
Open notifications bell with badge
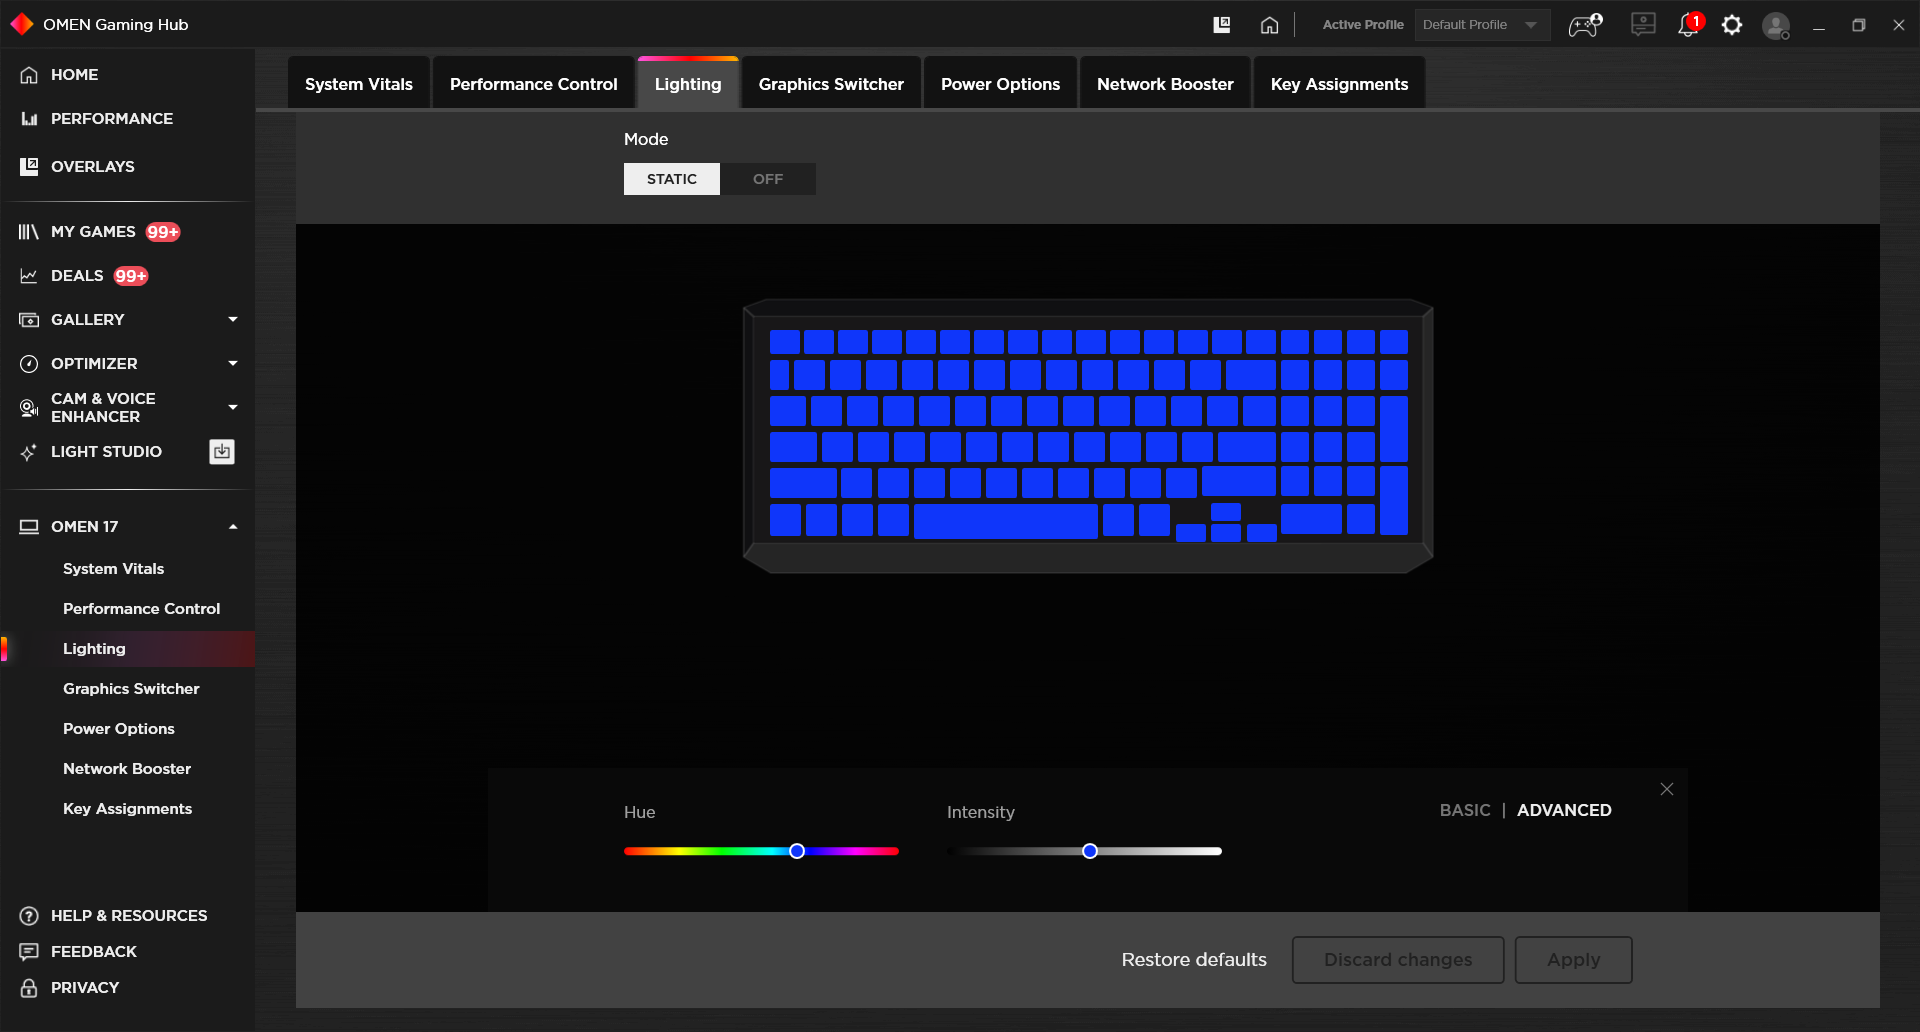pyautogui.click(x=1689, y=24)
